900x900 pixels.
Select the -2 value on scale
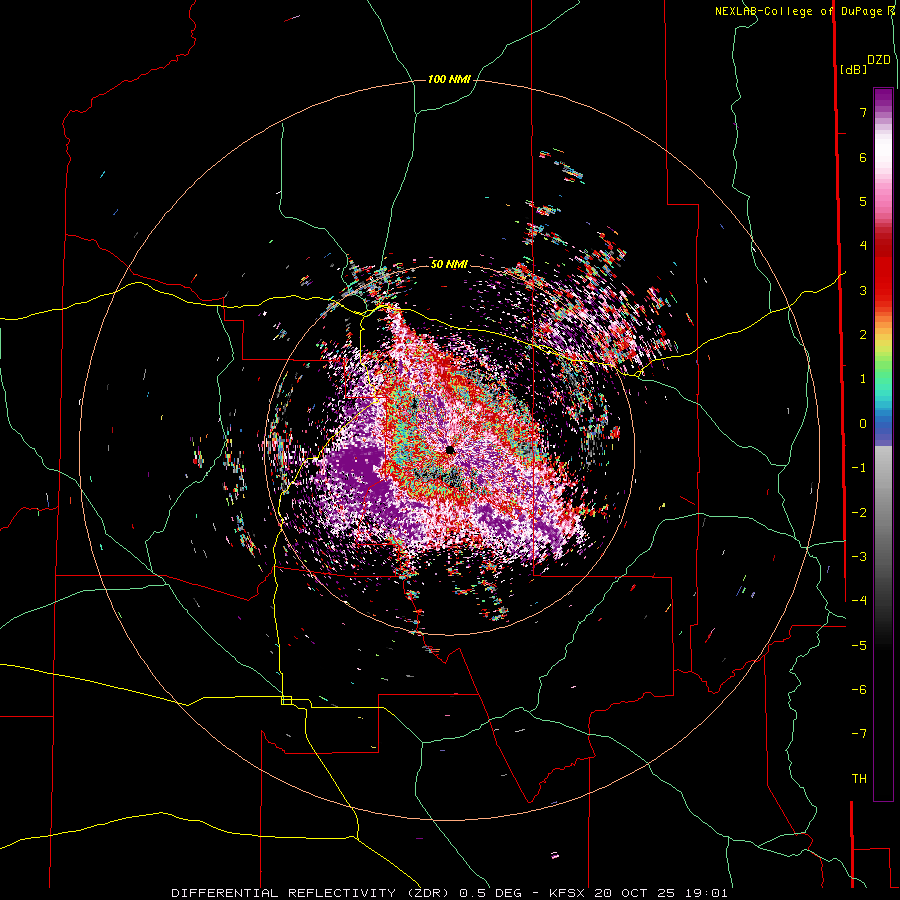[x=859, y=513]
